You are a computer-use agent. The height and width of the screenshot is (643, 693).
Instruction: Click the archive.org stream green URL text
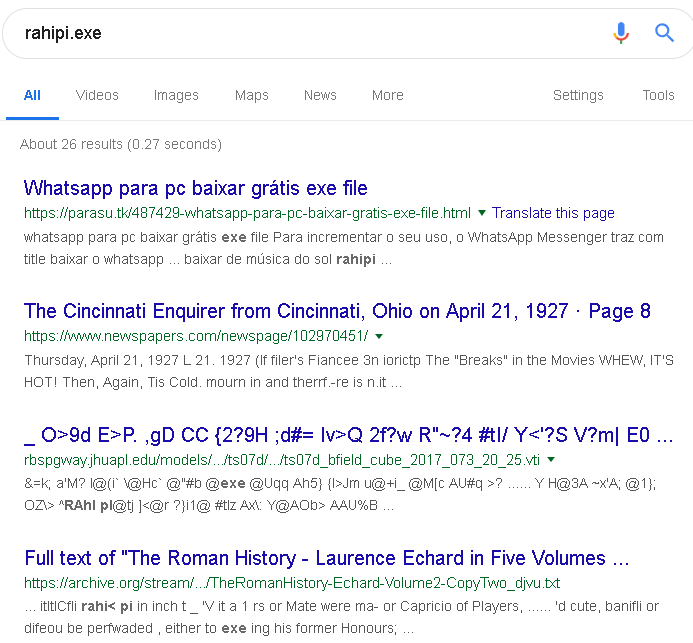click(292, 583)
